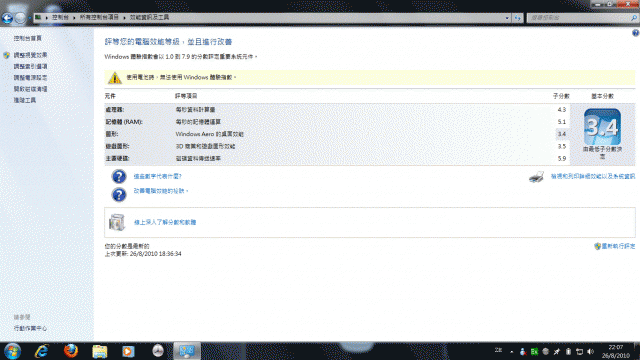Click the yellow battery warning message text
Image resolution: width=640 pixels, height=360 pixels.
(x=181, y=78)
